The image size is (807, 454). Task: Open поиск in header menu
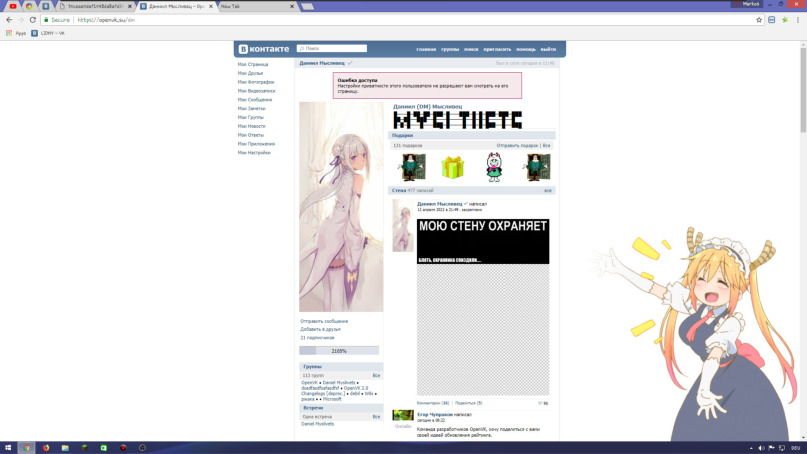pyautogui.click(x=471, y=49)
